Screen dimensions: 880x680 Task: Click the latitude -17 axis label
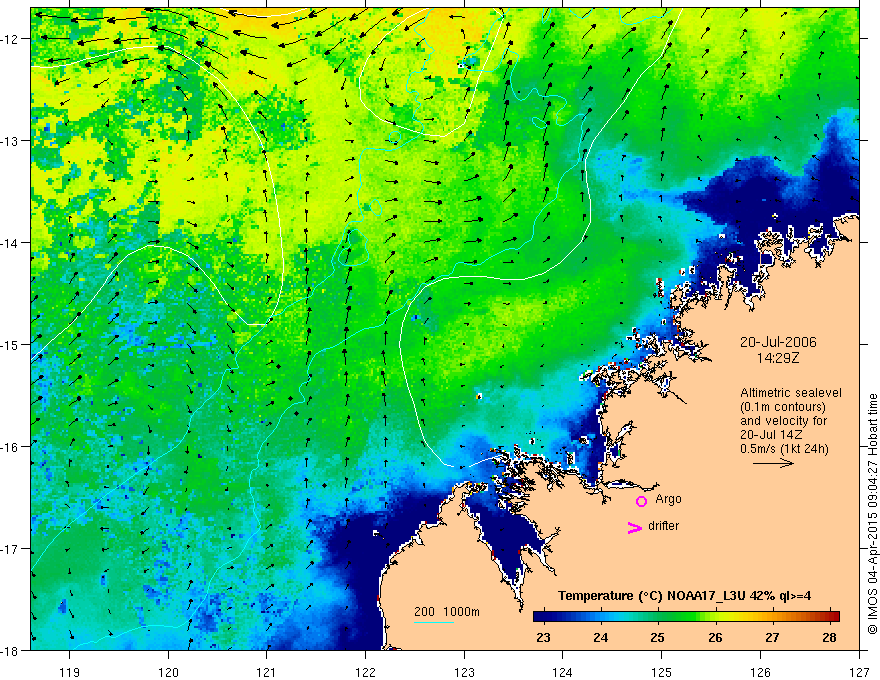10,549
